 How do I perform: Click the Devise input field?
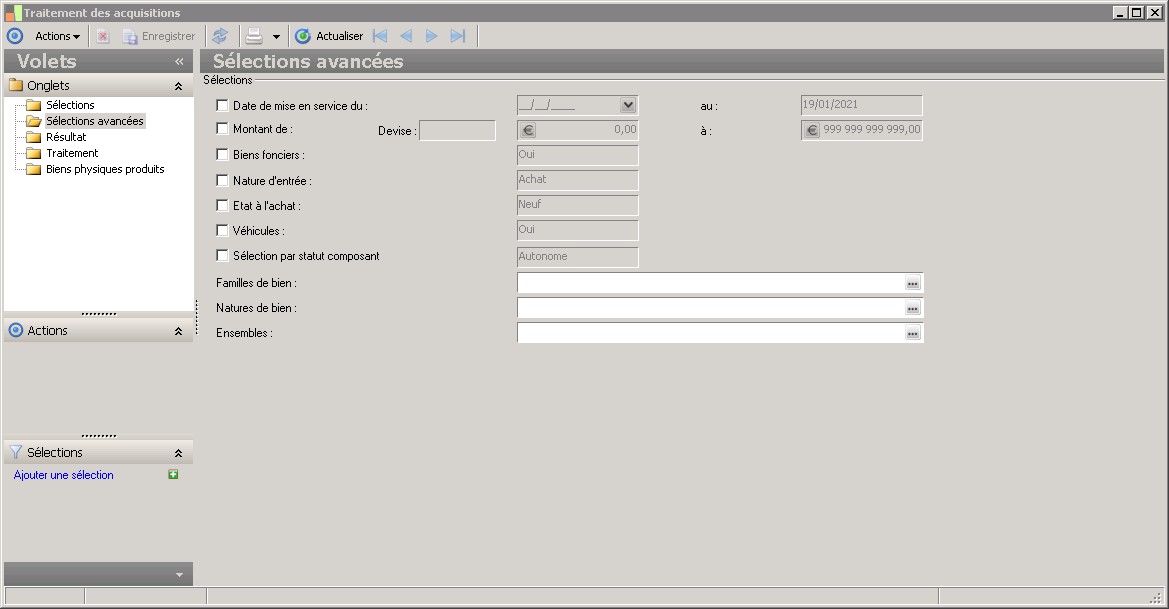click(457, 130)
